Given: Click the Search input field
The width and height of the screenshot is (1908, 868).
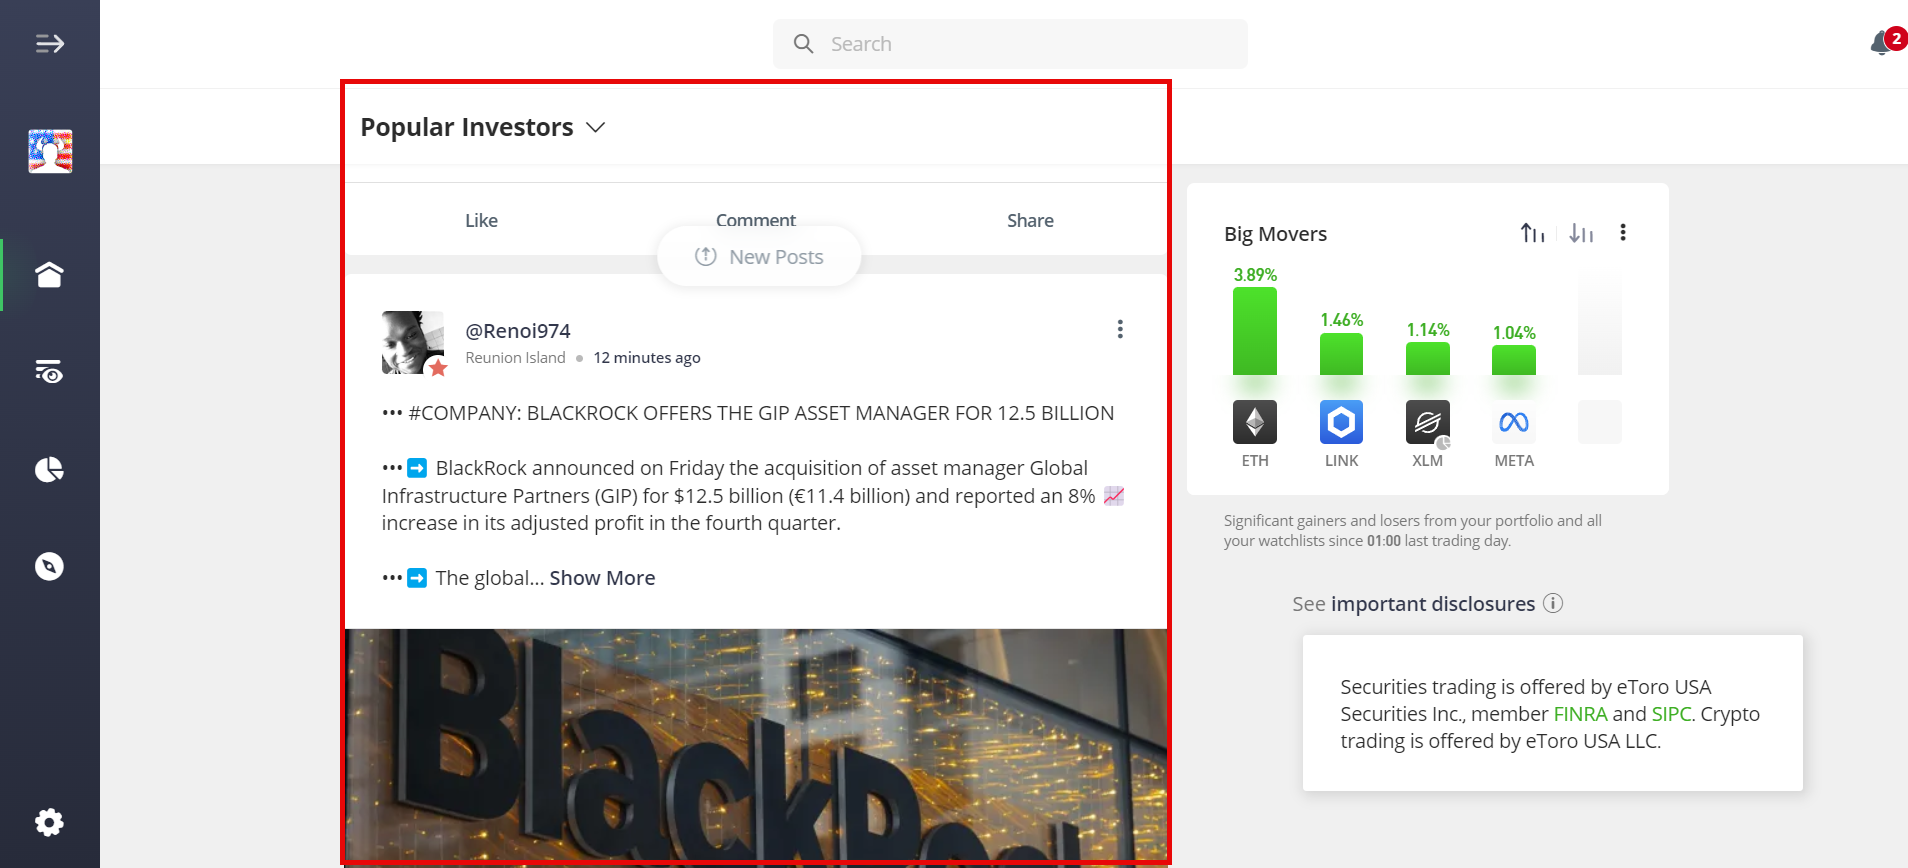Looking at the screenshot, I should coord(1010,44).
